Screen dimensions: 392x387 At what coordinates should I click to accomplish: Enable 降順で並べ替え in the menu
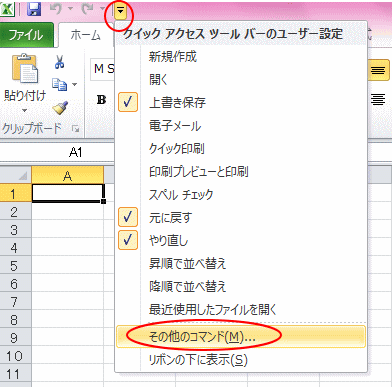point(241,287)
